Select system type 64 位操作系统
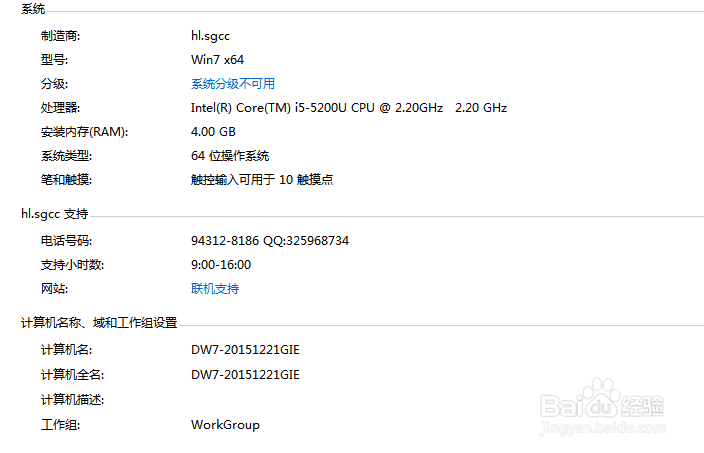Viewport: 704px width, 453px height. (230, 156)
